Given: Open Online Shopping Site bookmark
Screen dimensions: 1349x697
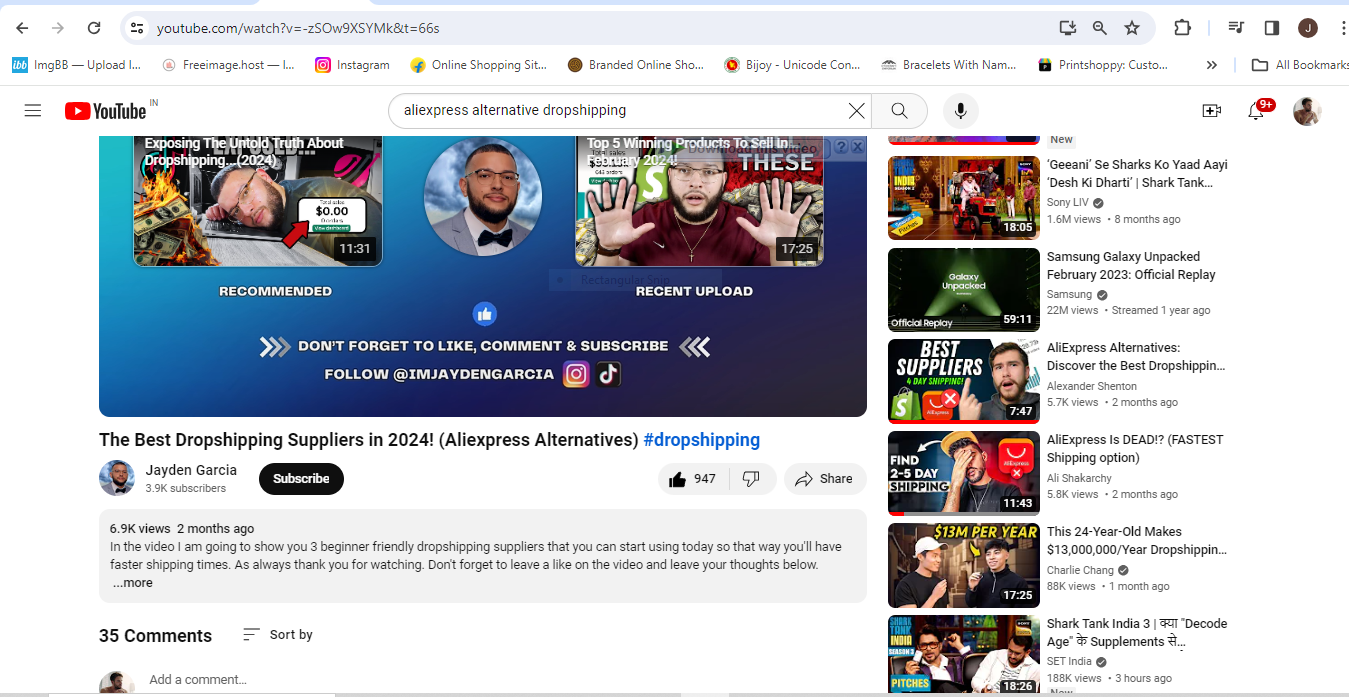Looking at the screenshot, I should coord(479,65).
